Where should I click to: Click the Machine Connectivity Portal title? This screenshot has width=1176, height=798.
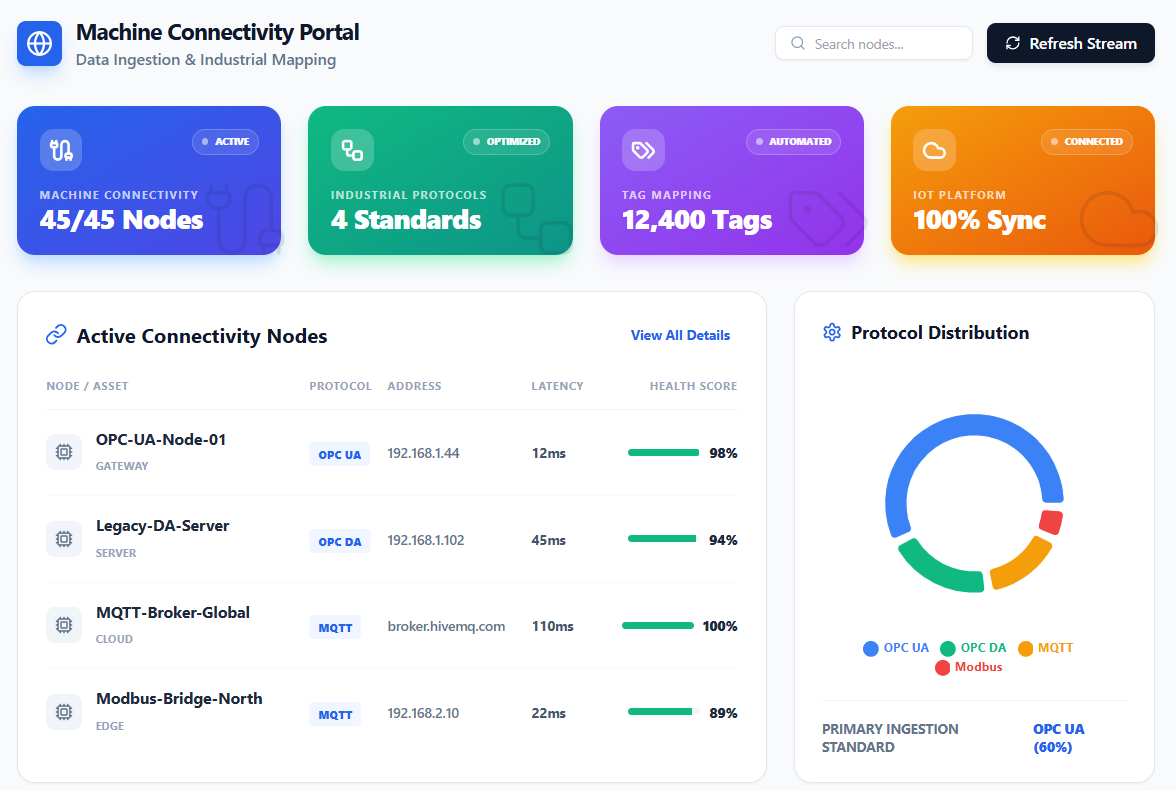point(218,32)
